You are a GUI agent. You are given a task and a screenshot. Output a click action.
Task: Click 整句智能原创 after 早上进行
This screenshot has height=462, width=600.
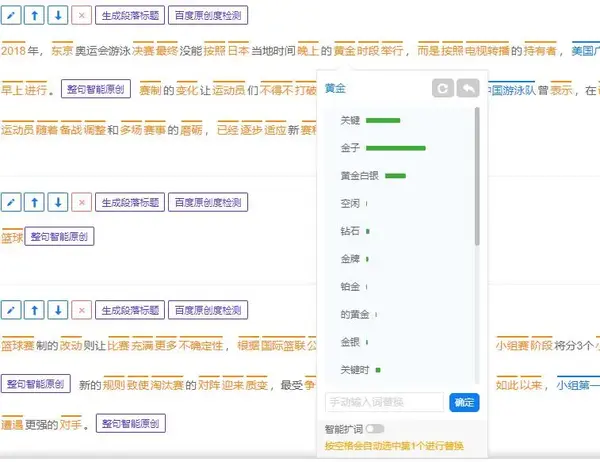96,89
